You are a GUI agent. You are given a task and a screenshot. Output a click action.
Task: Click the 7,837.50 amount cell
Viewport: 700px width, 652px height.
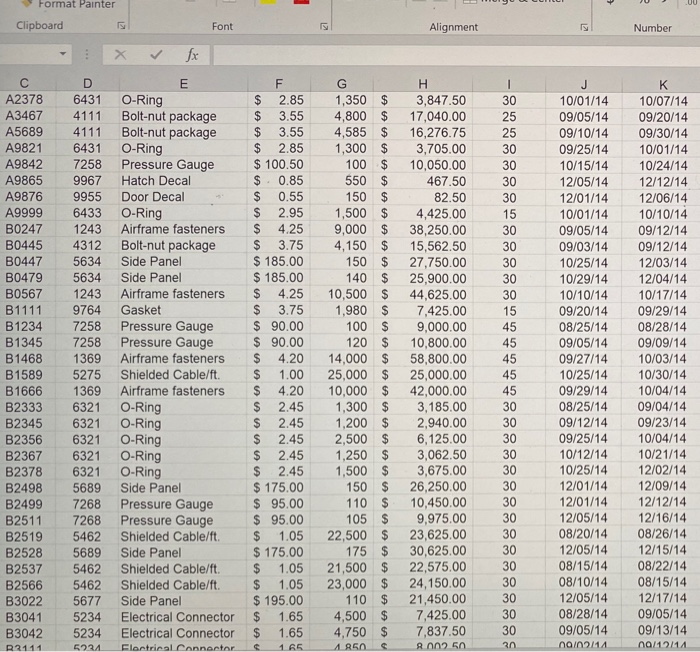coord(423,631)
